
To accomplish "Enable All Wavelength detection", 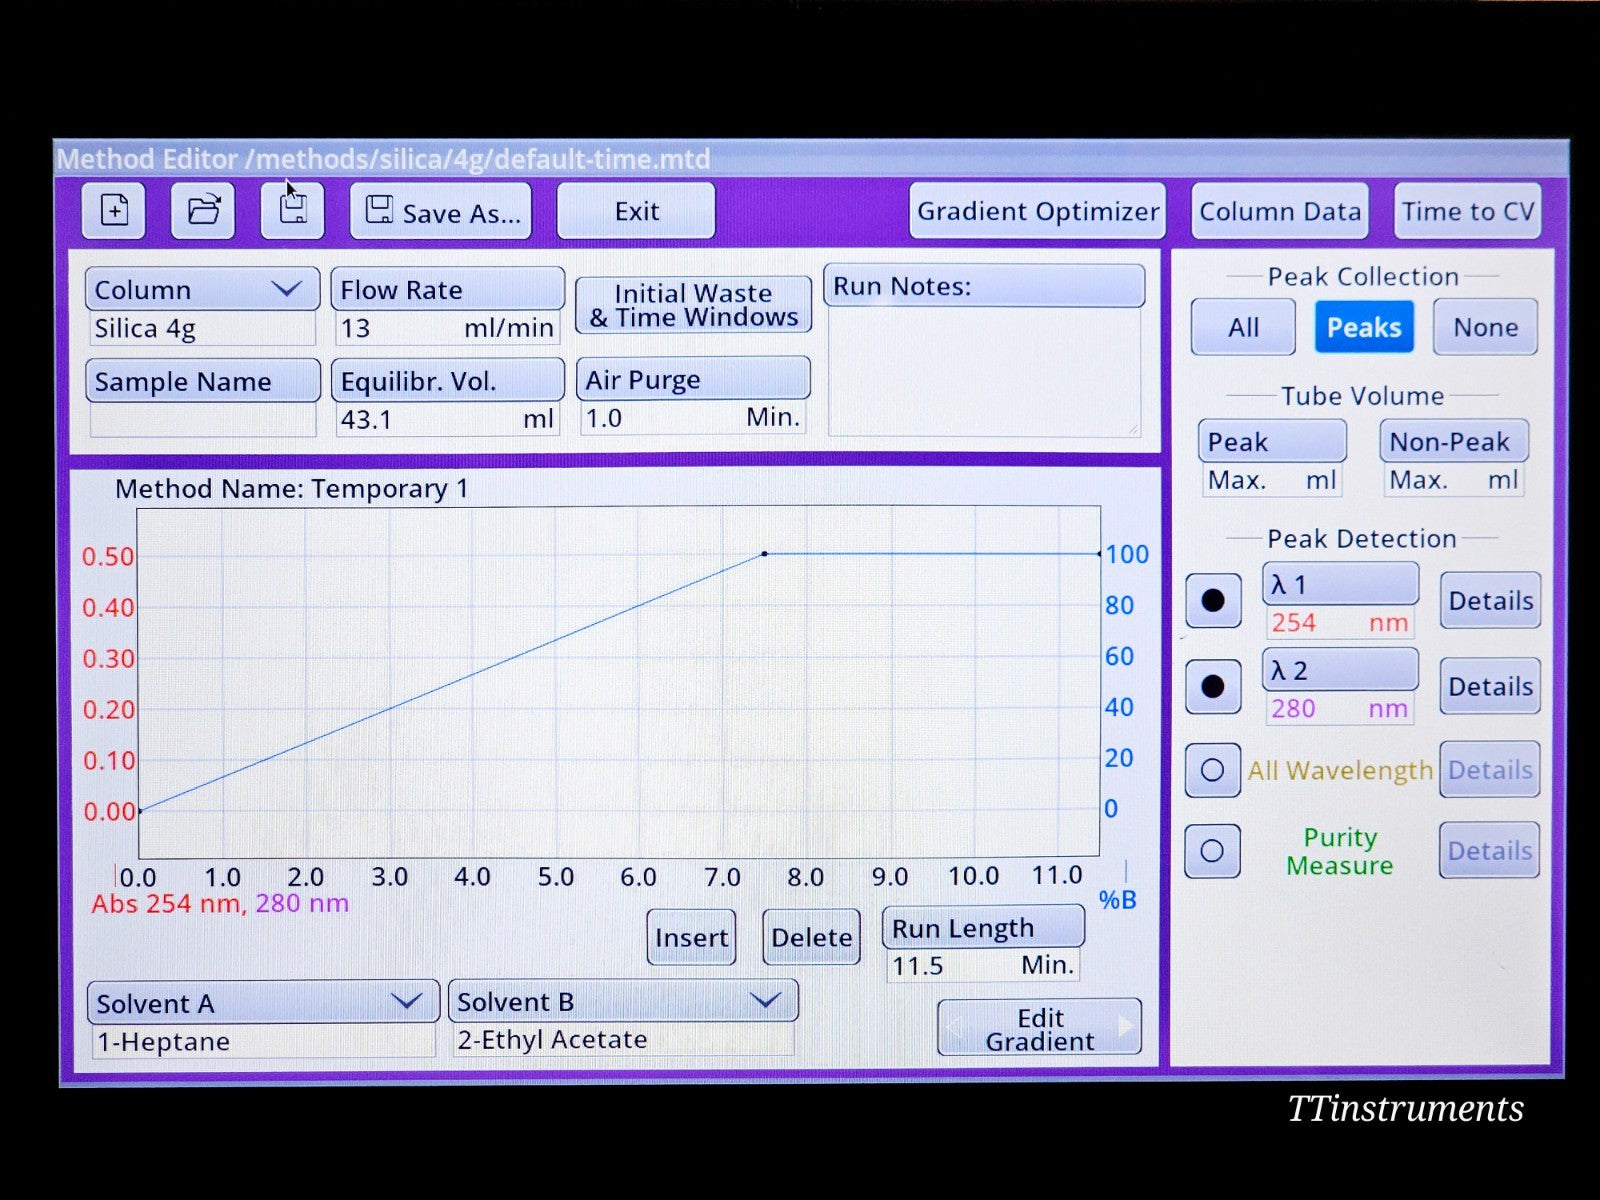I will [1213, 770].
